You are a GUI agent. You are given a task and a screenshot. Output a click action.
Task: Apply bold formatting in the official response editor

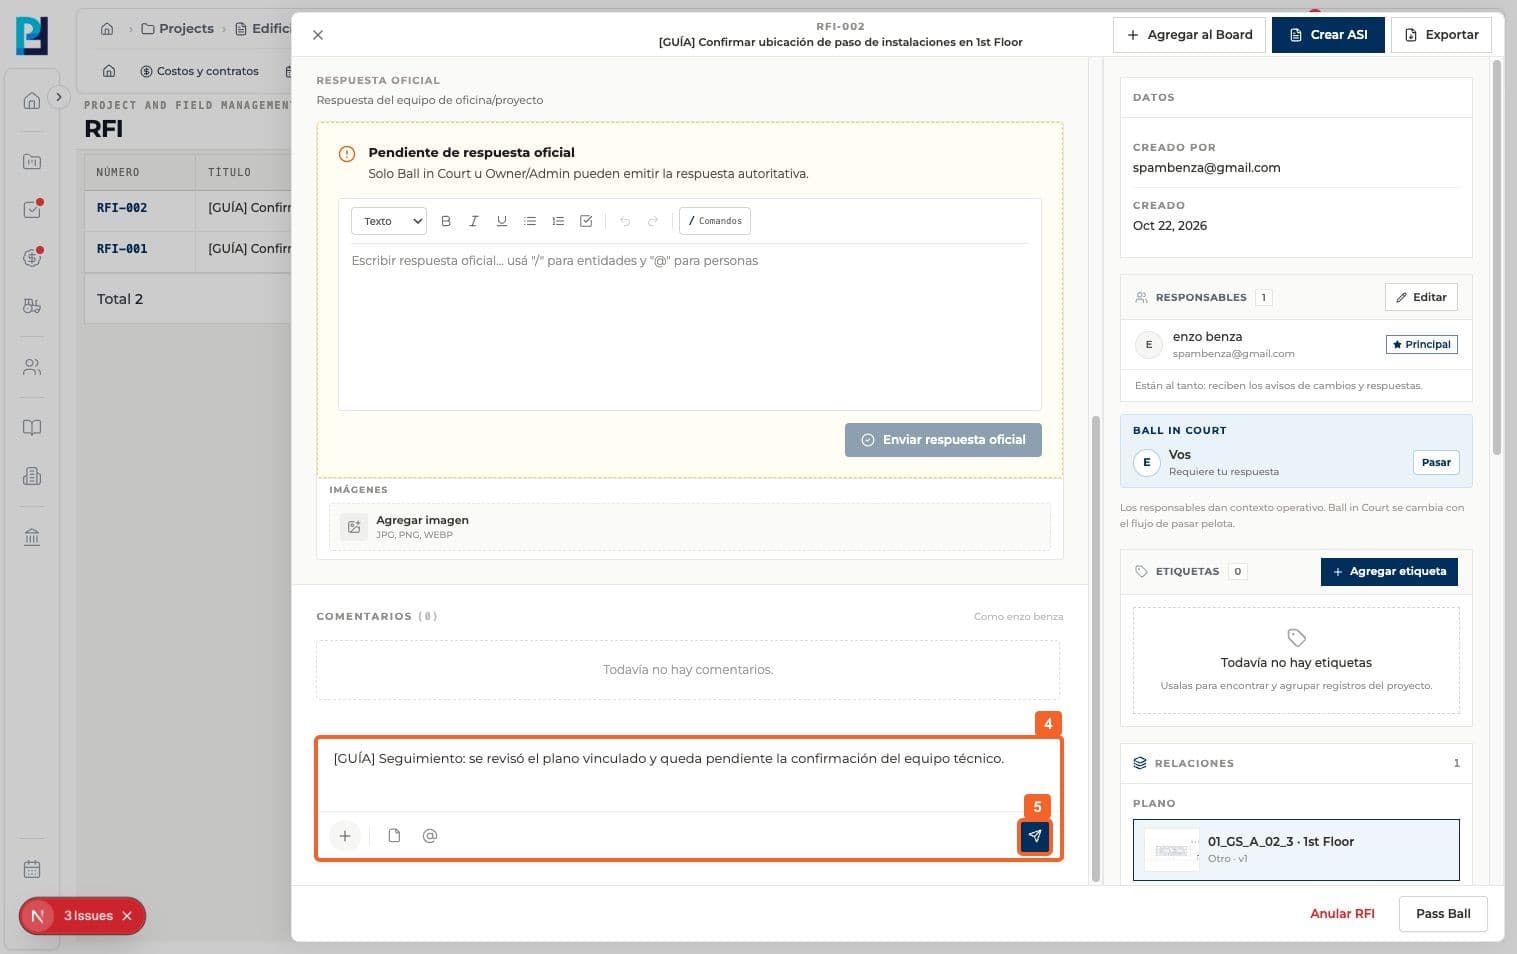[446, 221]
